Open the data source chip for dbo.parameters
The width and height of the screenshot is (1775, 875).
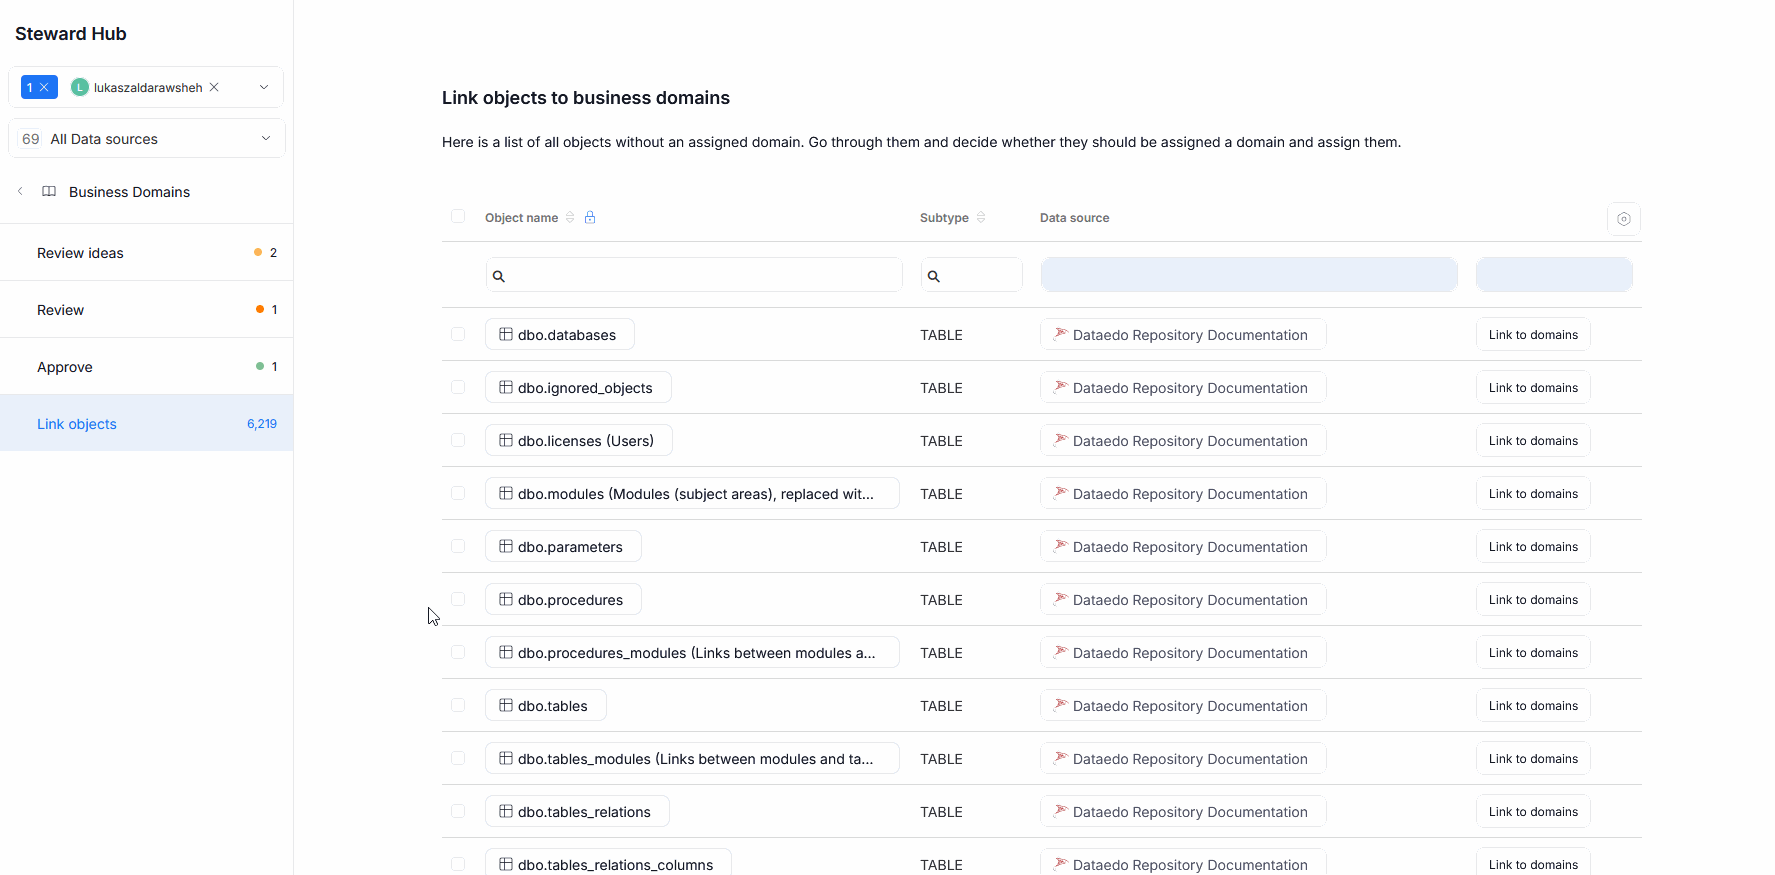[1183, 547]
